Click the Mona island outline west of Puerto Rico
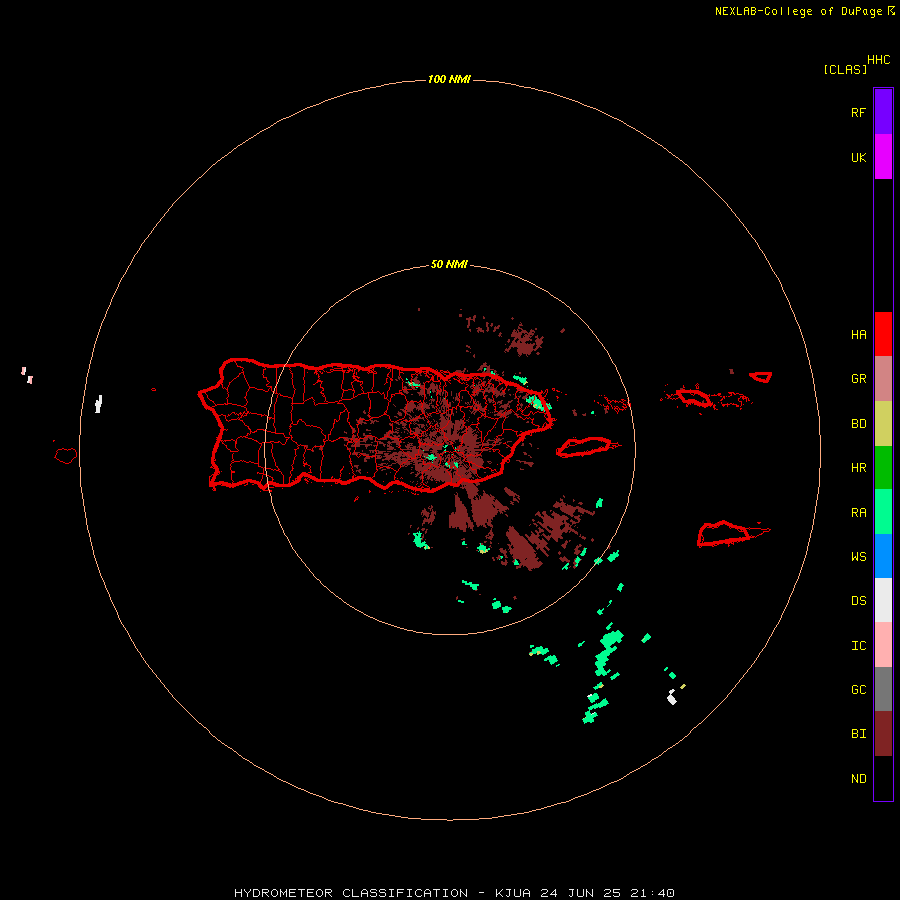 65,456
